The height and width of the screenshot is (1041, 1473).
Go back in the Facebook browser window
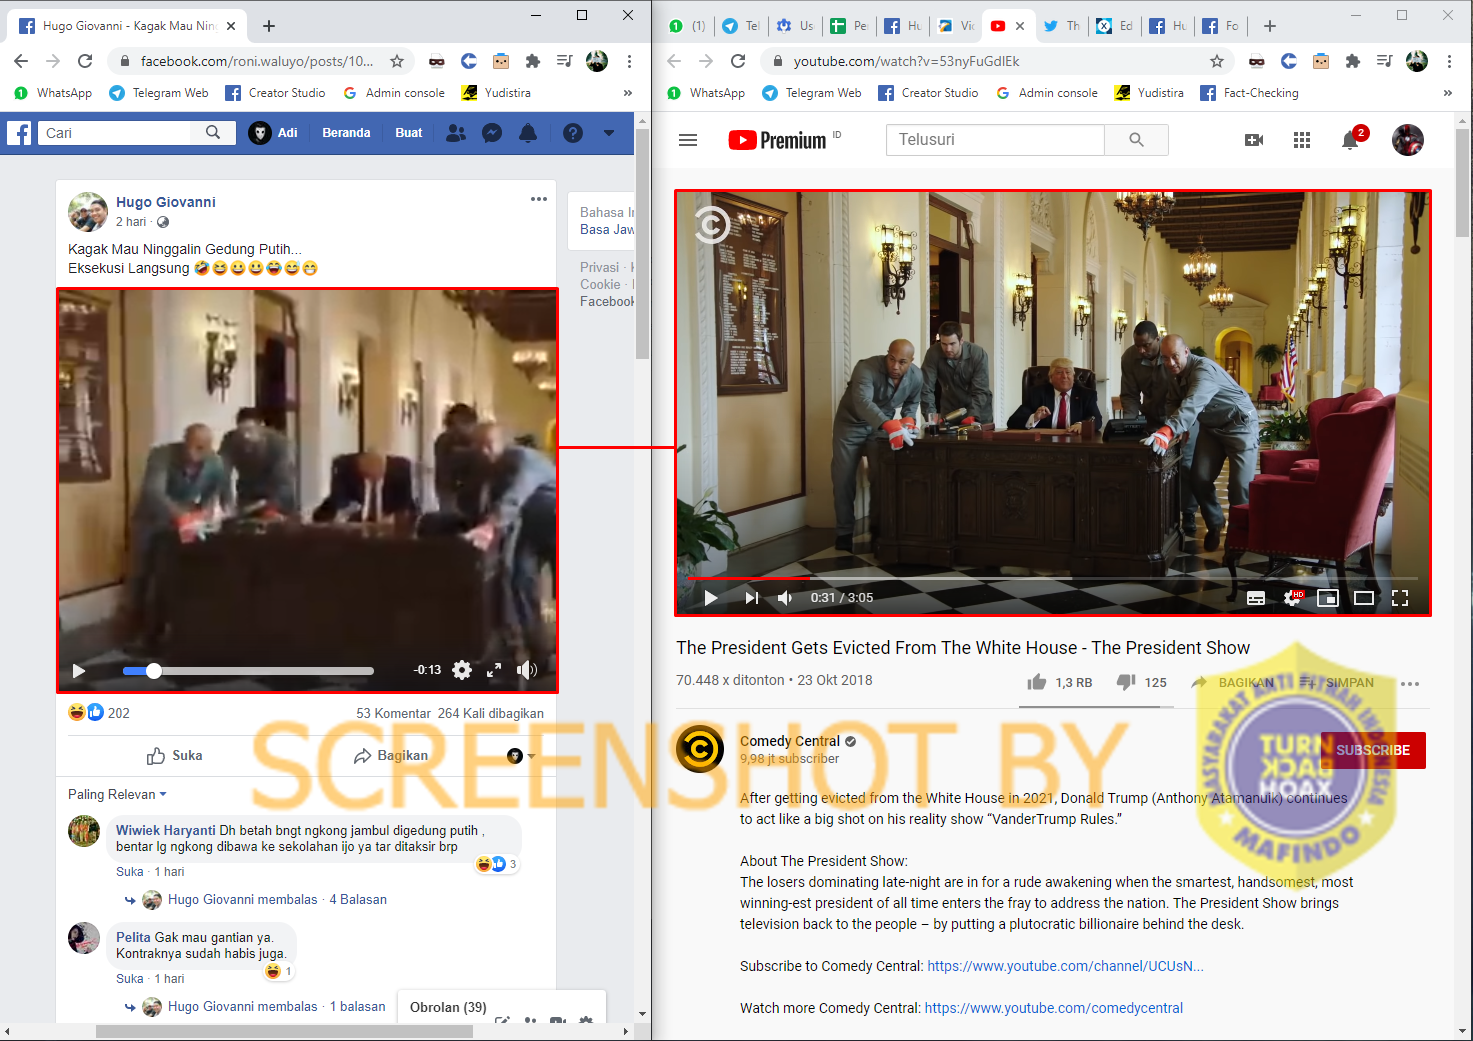pos(21,61)
